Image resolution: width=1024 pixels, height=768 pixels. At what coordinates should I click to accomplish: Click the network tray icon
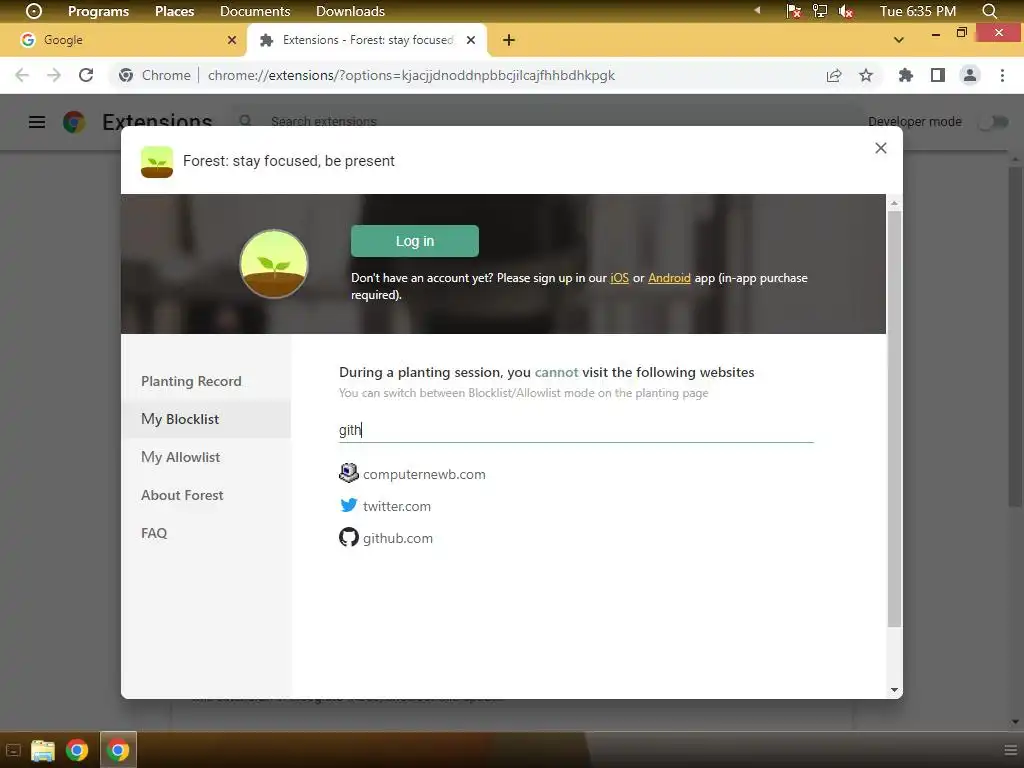click(x=820, y=11)
